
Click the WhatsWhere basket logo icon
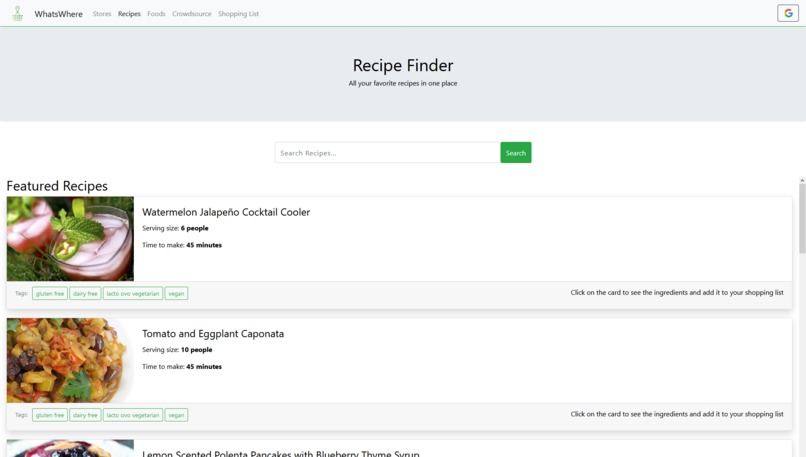click(x=17, y=13)
